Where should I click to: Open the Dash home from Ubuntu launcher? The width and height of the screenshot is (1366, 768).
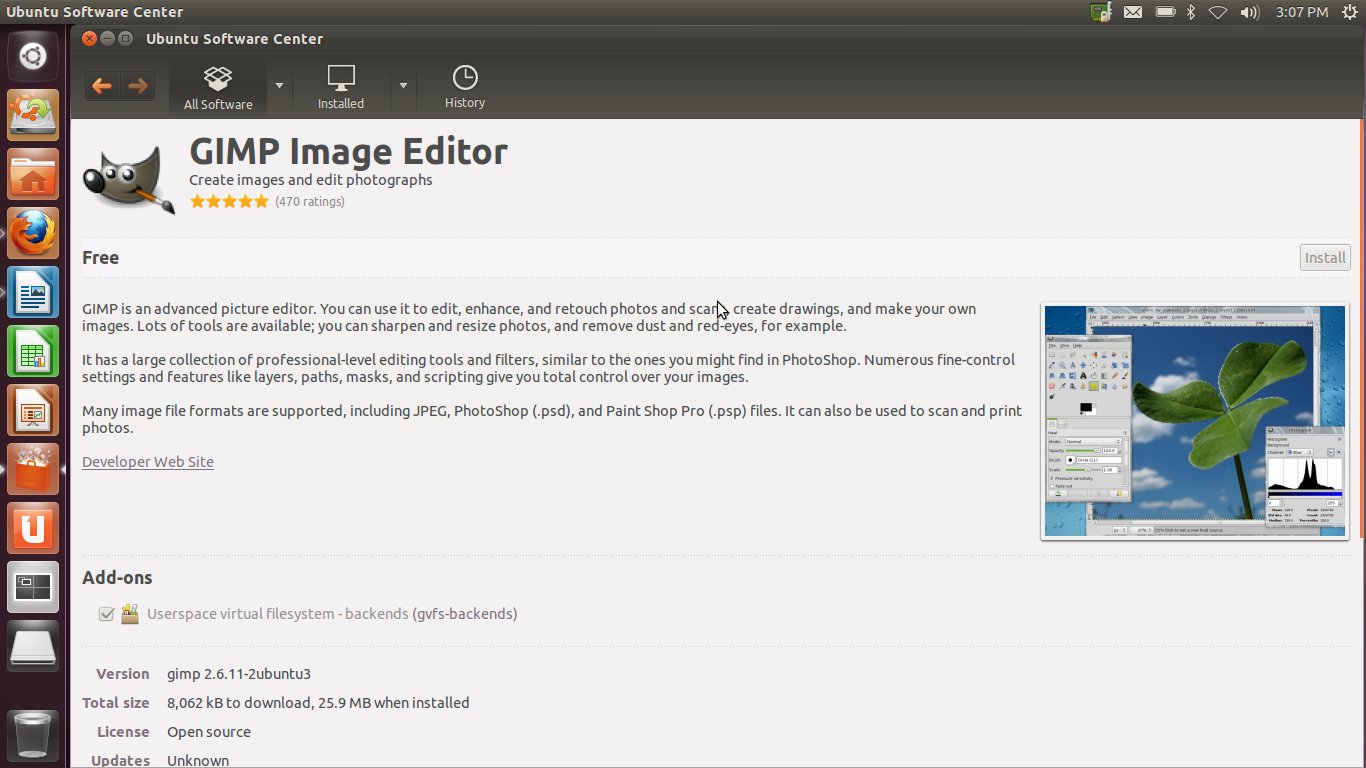click(33, 55)
